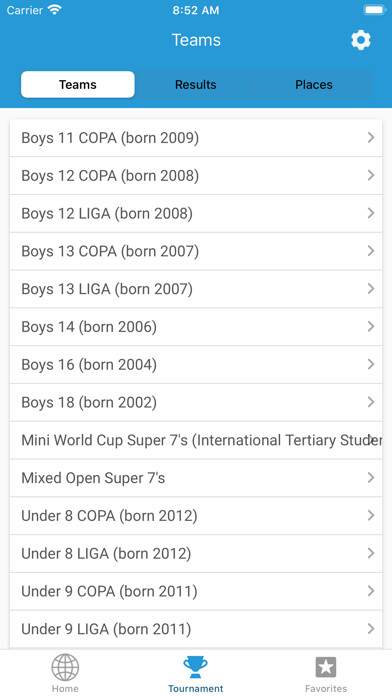Open settings via the gear icon
This screenshot has height=696, width=392.
360,40
